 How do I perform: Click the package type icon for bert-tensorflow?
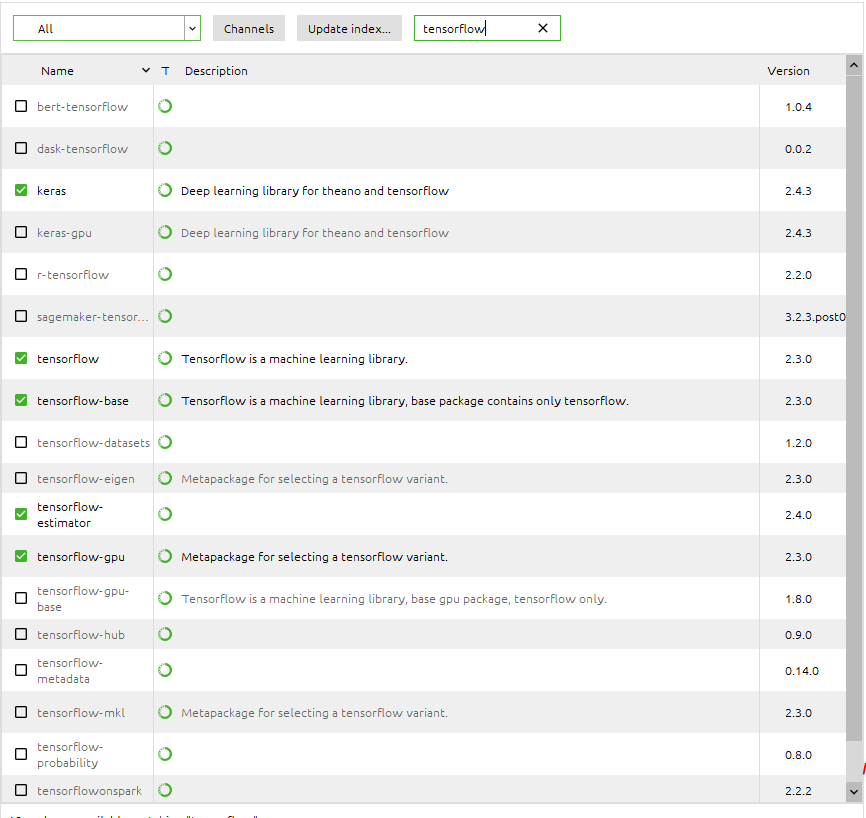[165, 106]
